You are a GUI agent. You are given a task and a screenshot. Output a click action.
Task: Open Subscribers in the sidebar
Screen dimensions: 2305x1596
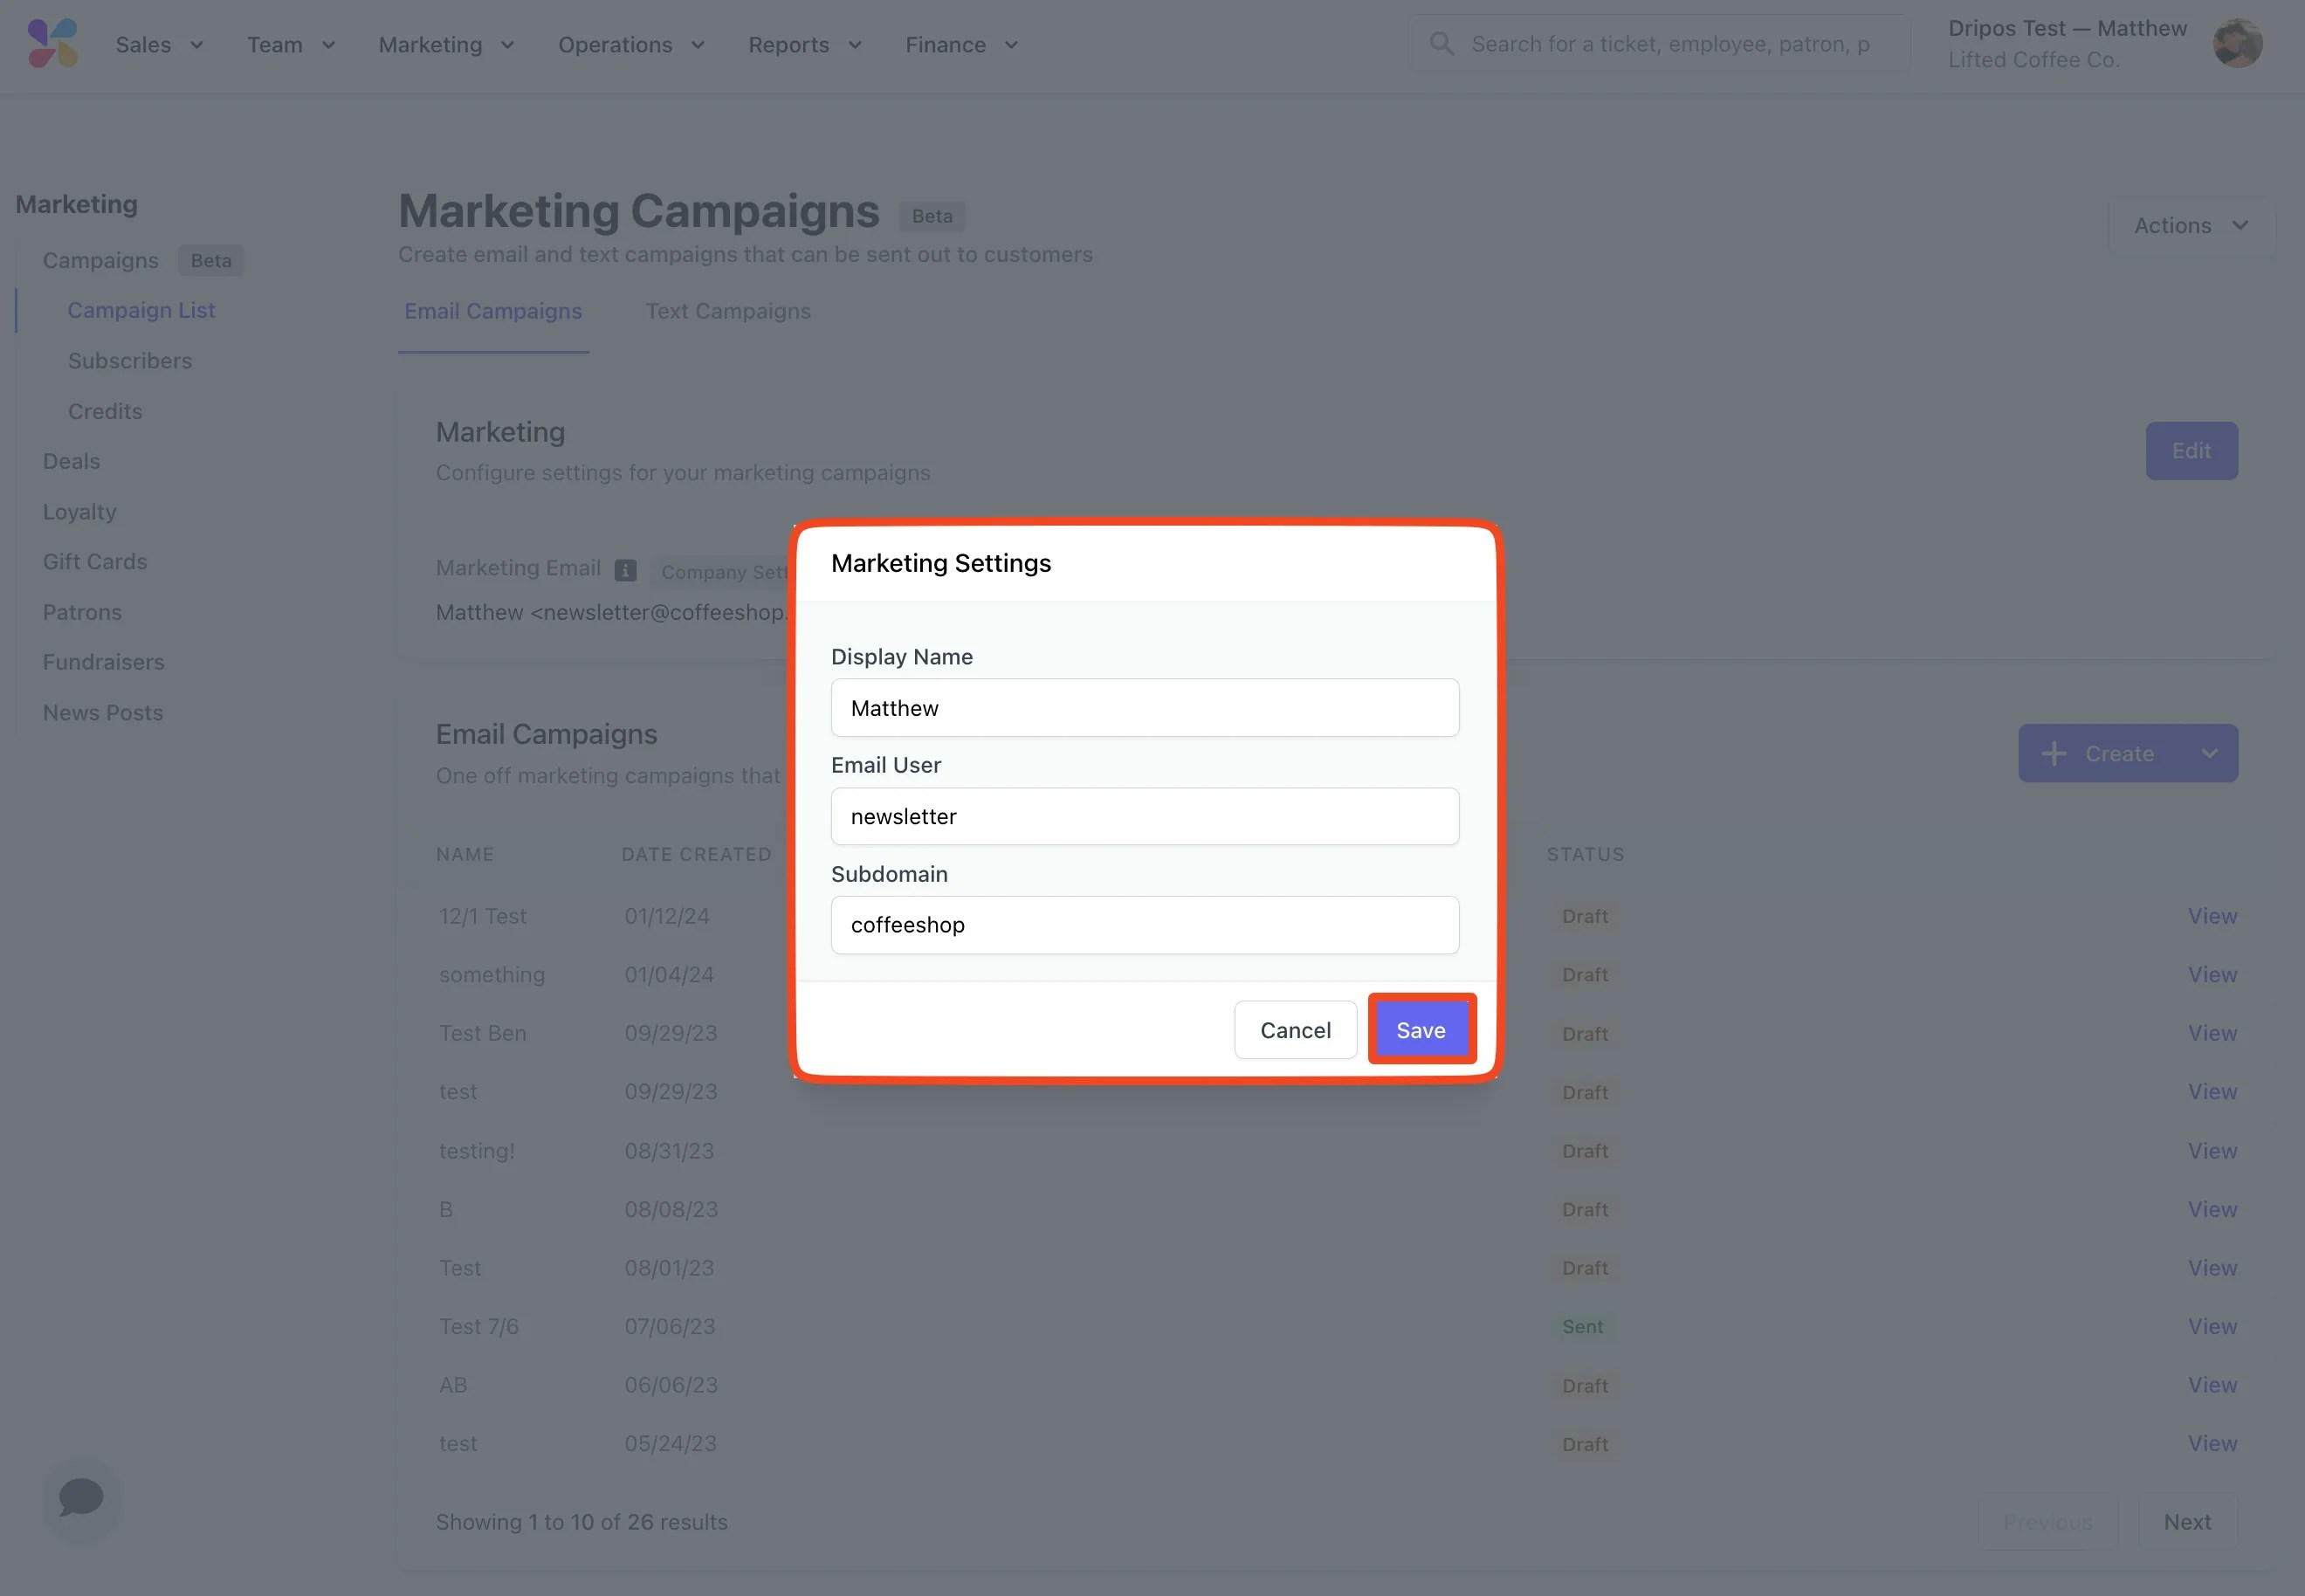[x=130, y=361]
